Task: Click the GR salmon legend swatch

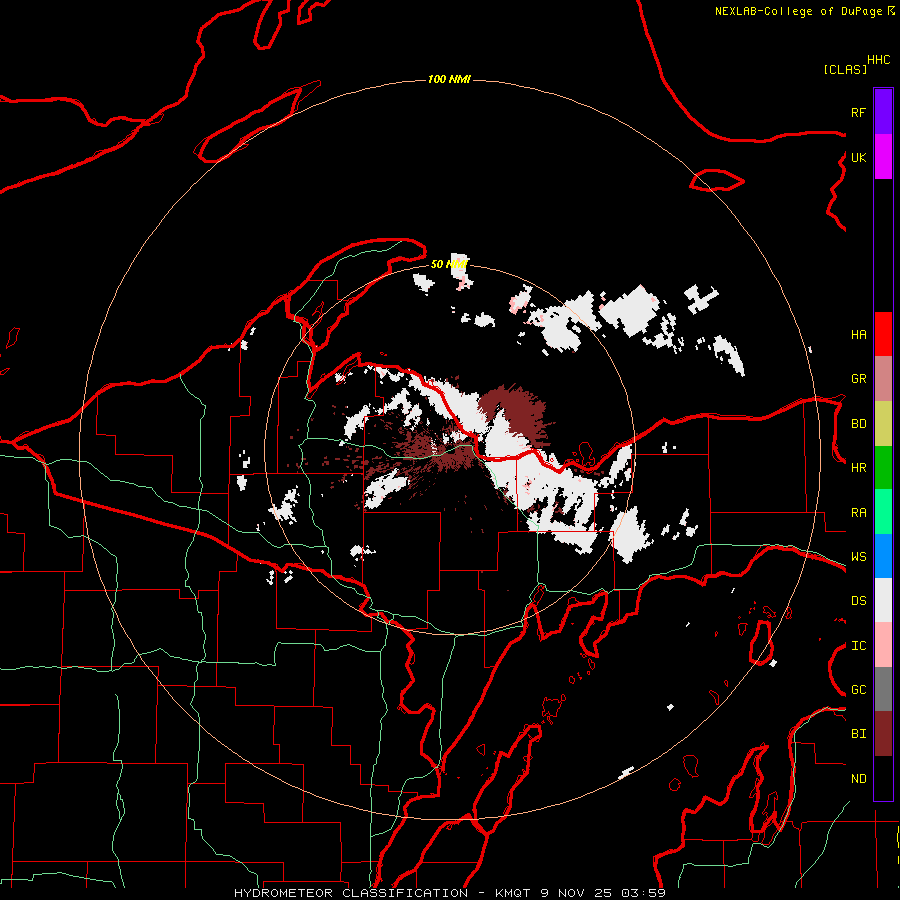Action: coord(883,379)
